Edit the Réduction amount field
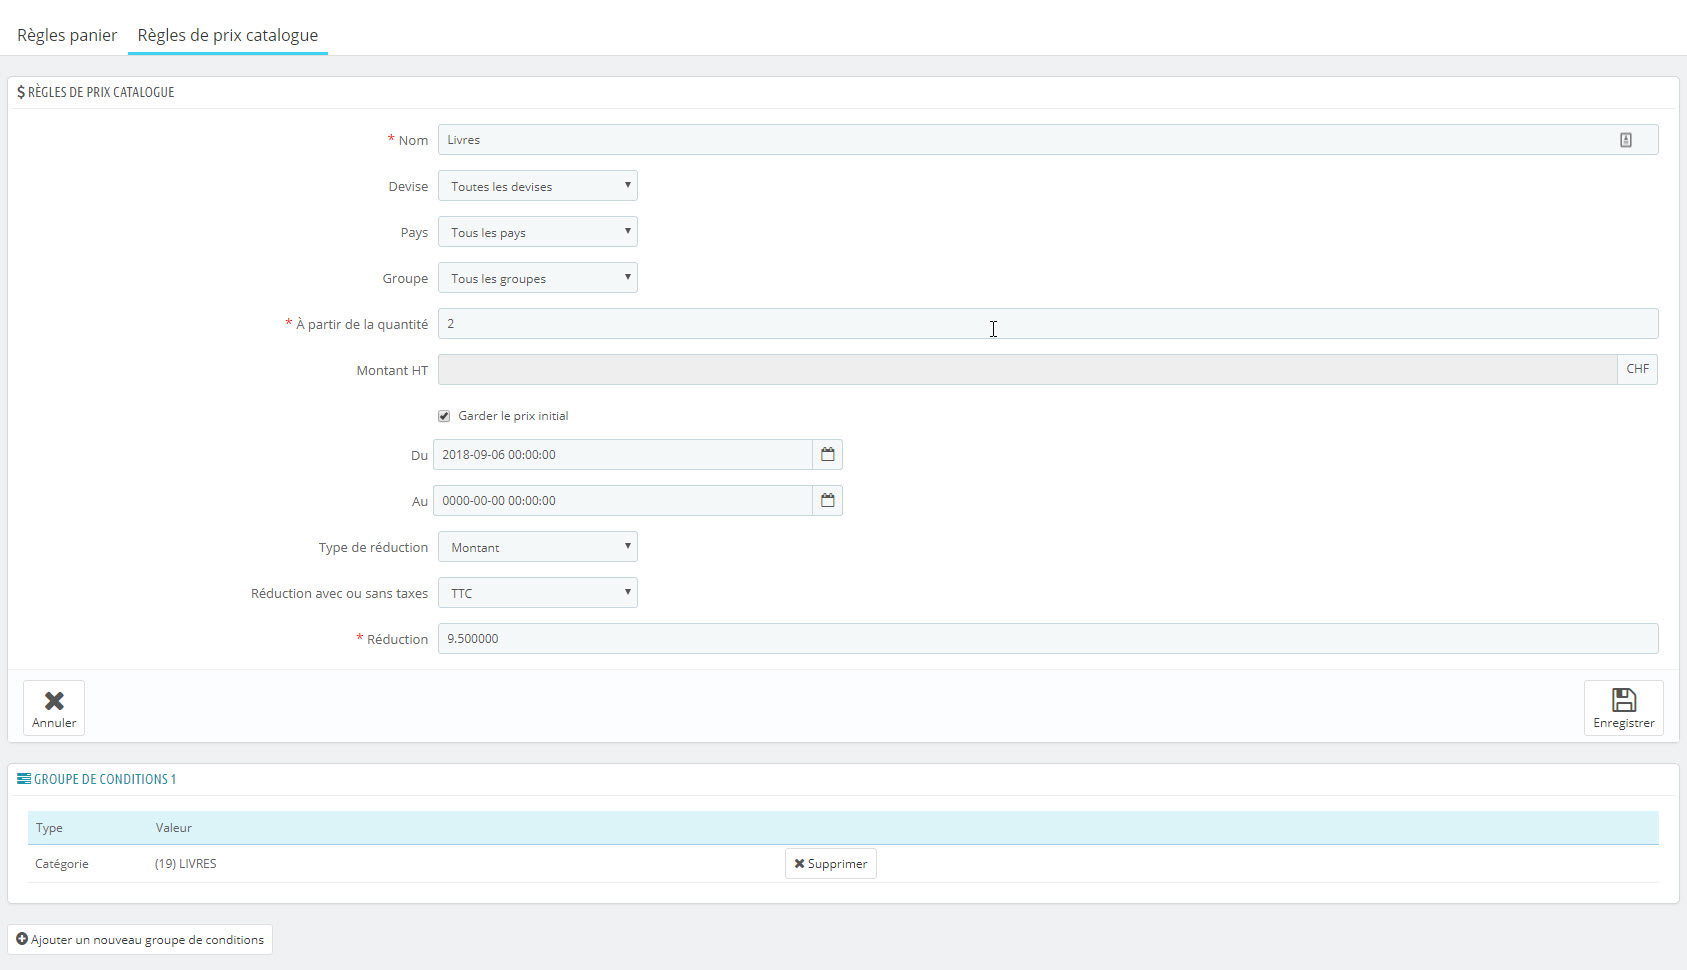Screen dimensions: 1687x970 (1048, 639)
